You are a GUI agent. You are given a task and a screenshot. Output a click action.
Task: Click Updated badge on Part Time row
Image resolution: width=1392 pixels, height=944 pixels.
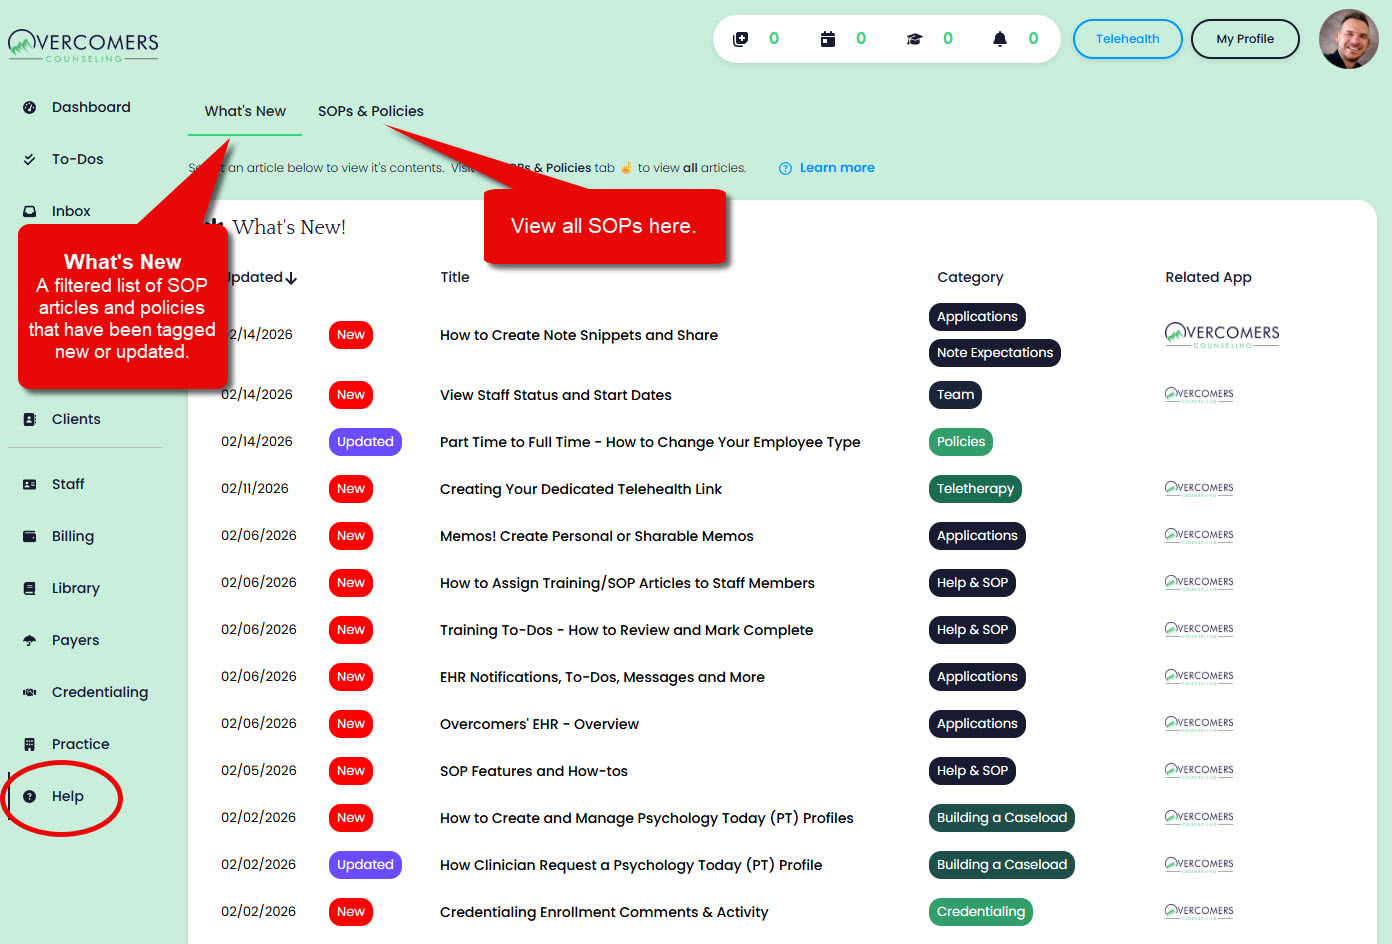[365, 442]
